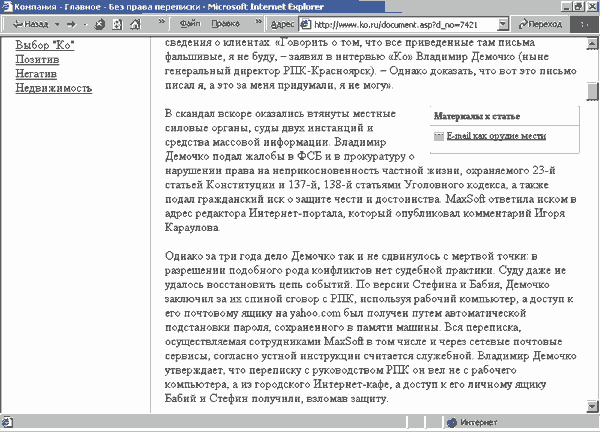Follow the Выбор "Ко" sidebar link
The width and height of the screenshot is (600, 432).
47,46
